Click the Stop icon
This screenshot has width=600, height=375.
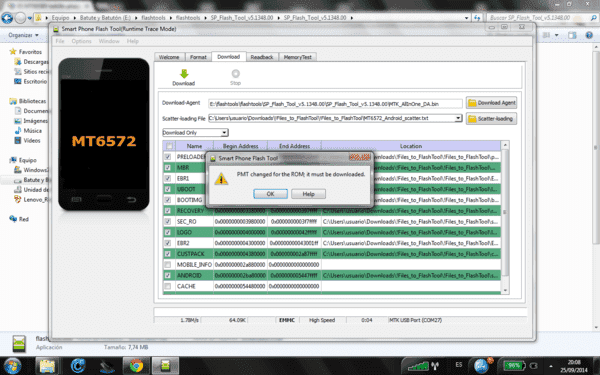tap(235, 73)
